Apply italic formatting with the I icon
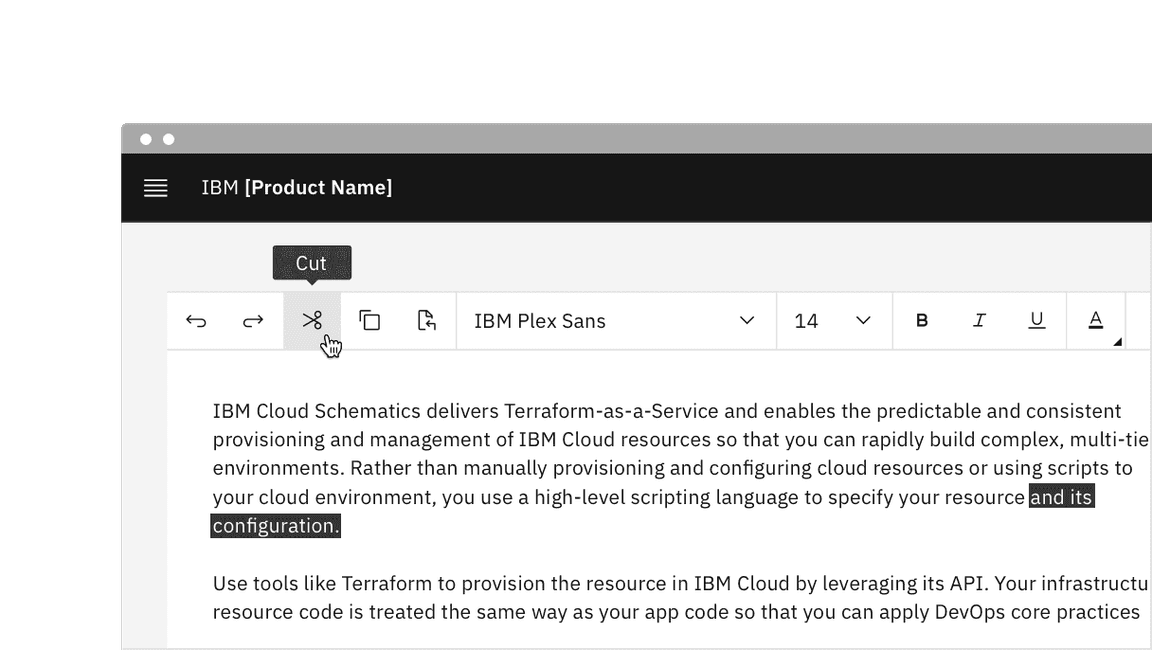 979,320
